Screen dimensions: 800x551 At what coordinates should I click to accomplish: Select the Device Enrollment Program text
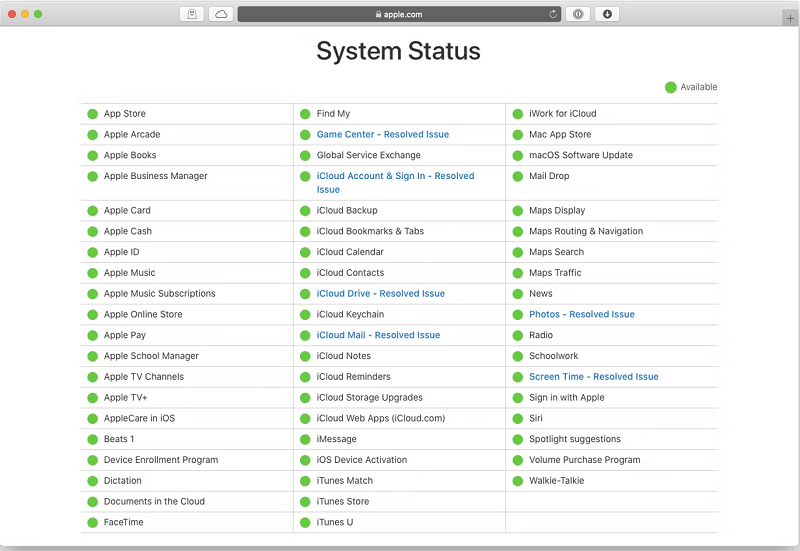(x=161, y=460)
